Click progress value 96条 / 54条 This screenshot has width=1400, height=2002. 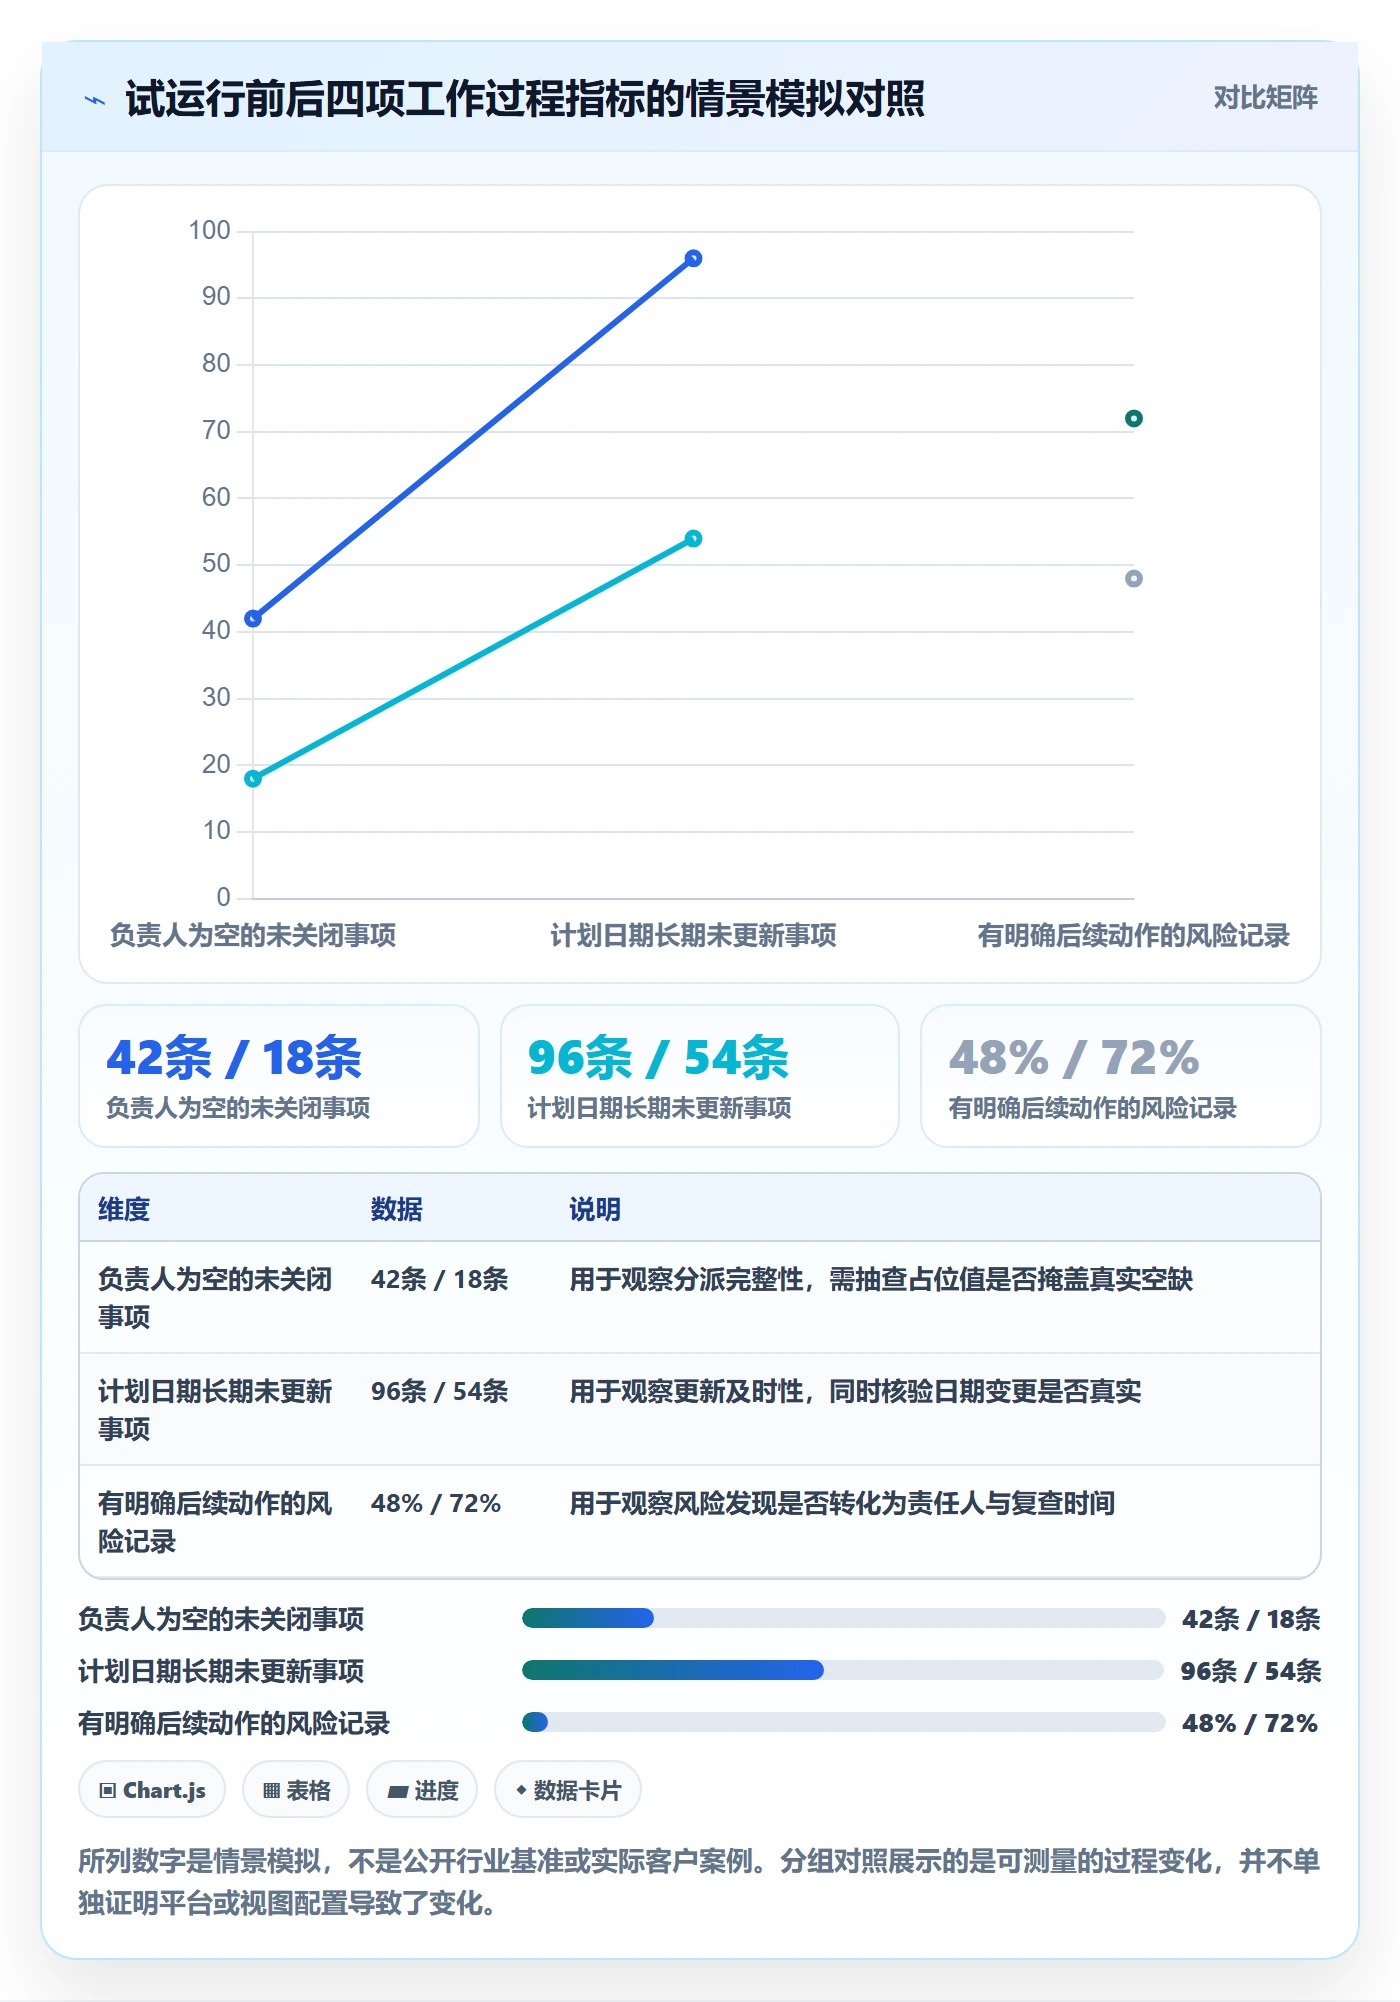1251,1671
